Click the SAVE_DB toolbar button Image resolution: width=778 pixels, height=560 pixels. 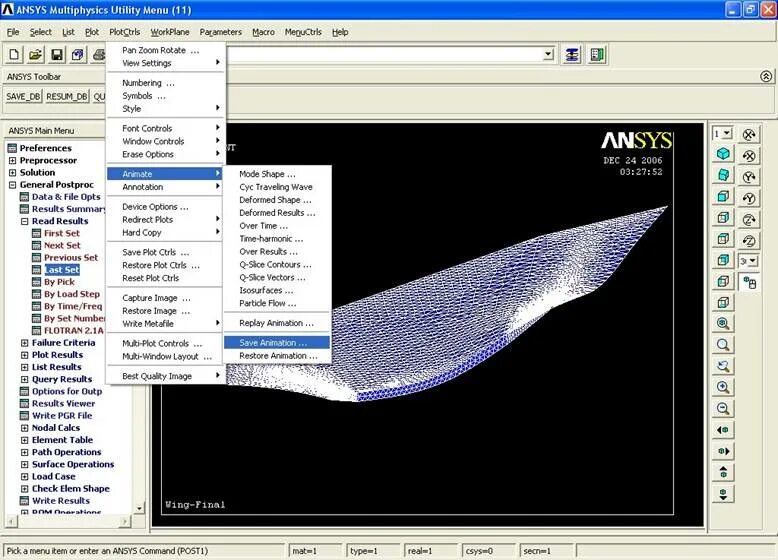(23, 96)
